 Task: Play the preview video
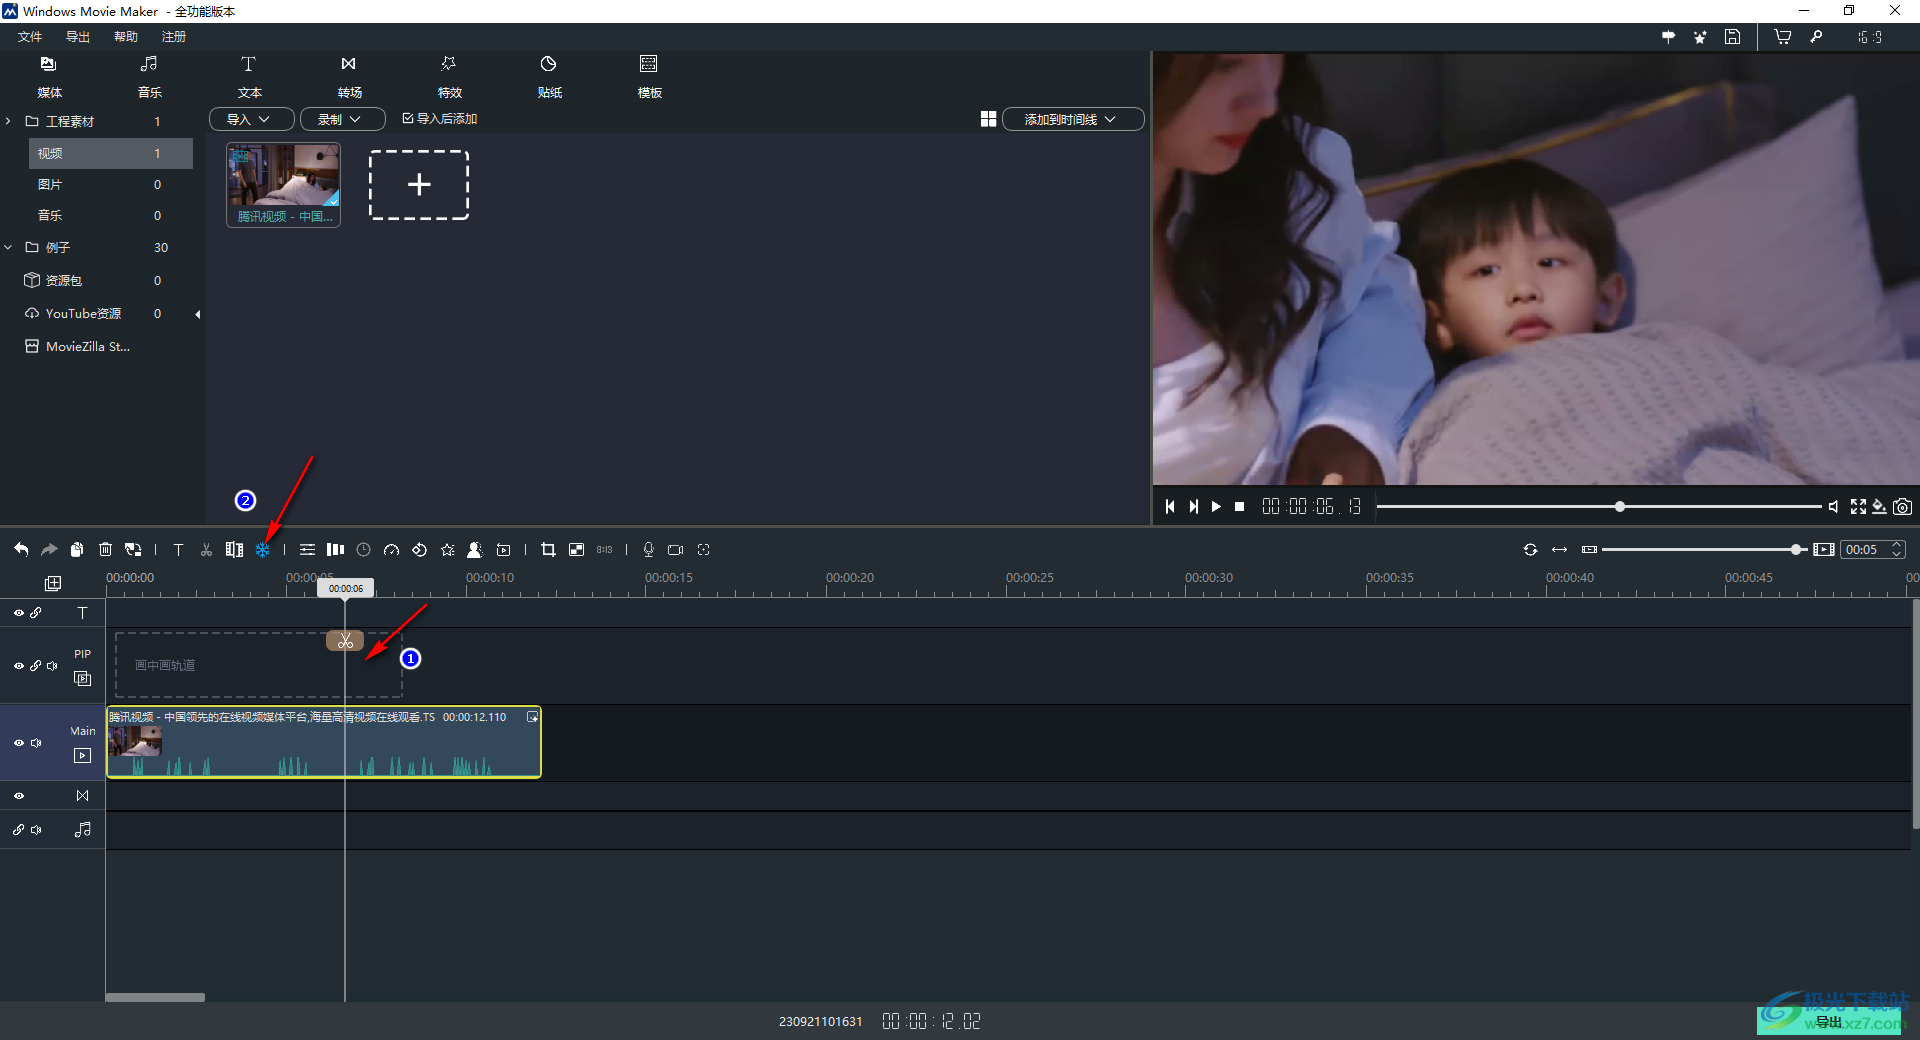[1216, 507]
